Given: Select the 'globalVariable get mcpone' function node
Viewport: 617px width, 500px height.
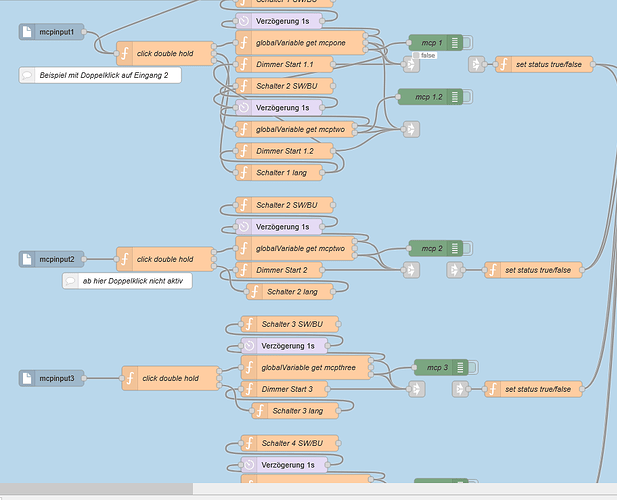Looking at the screenshot, I should coord(300,43).
